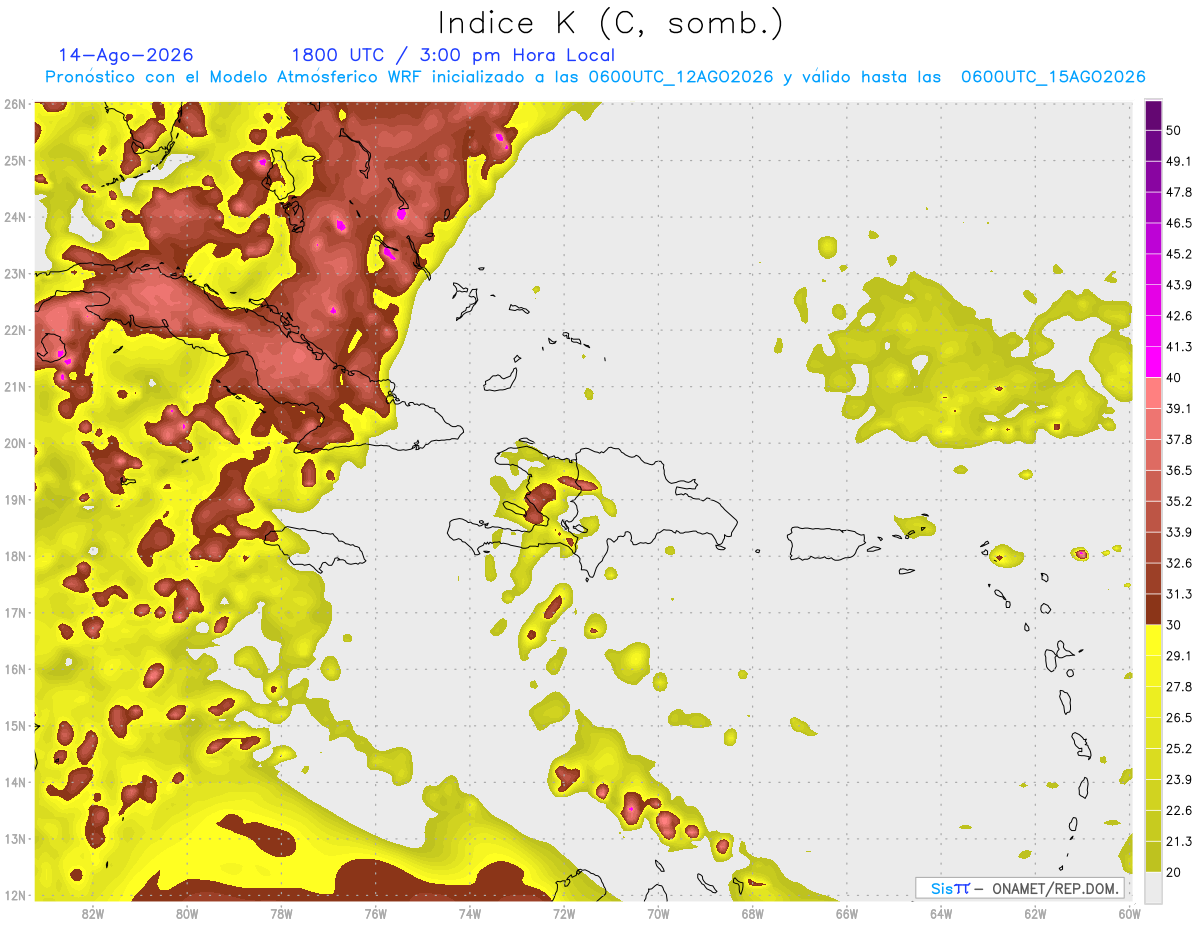Click the colorbar label "30"
The image size is (1200, 927).
point(1174,625)
